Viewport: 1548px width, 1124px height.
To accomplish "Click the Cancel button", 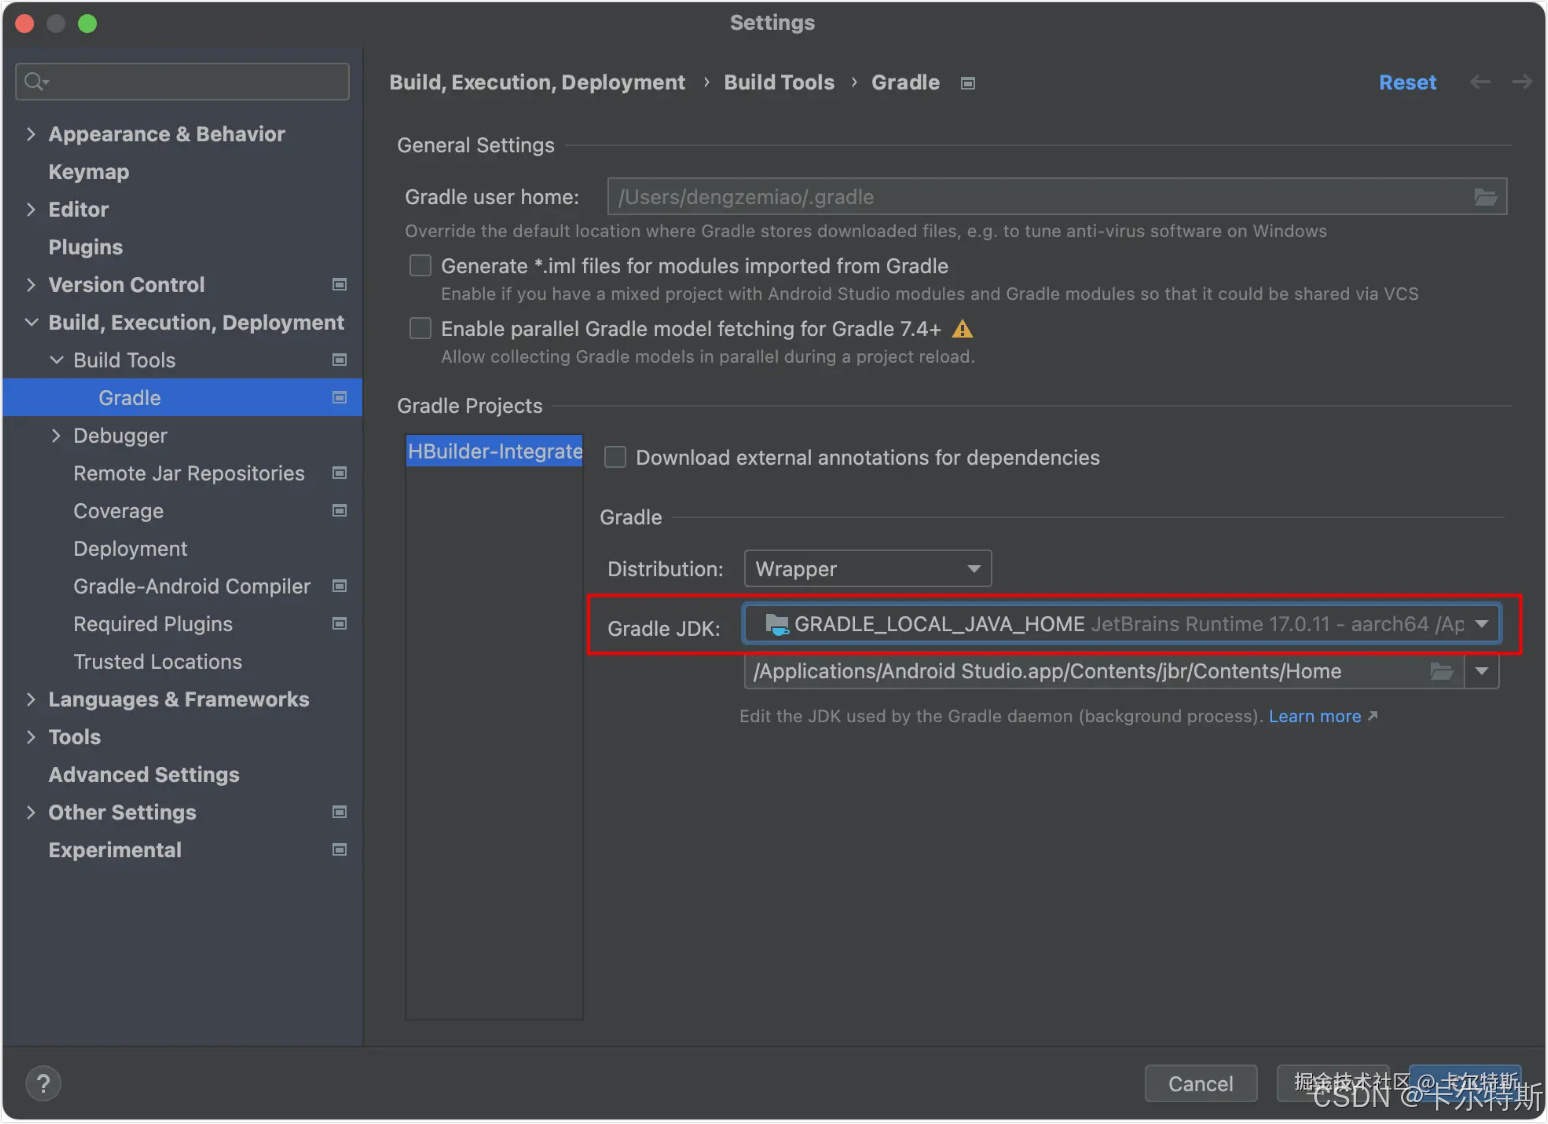I will [x=1200, y=1083].
